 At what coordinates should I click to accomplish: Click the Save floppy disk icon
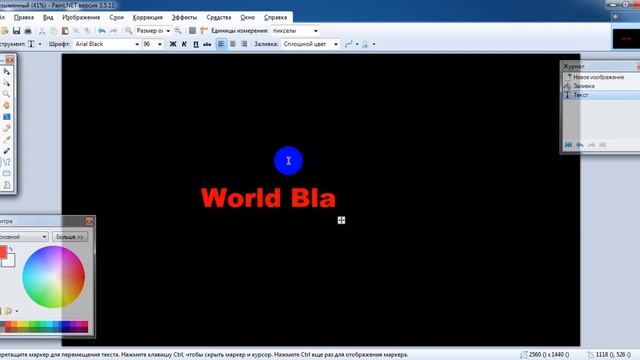click(x=16, y=31)
